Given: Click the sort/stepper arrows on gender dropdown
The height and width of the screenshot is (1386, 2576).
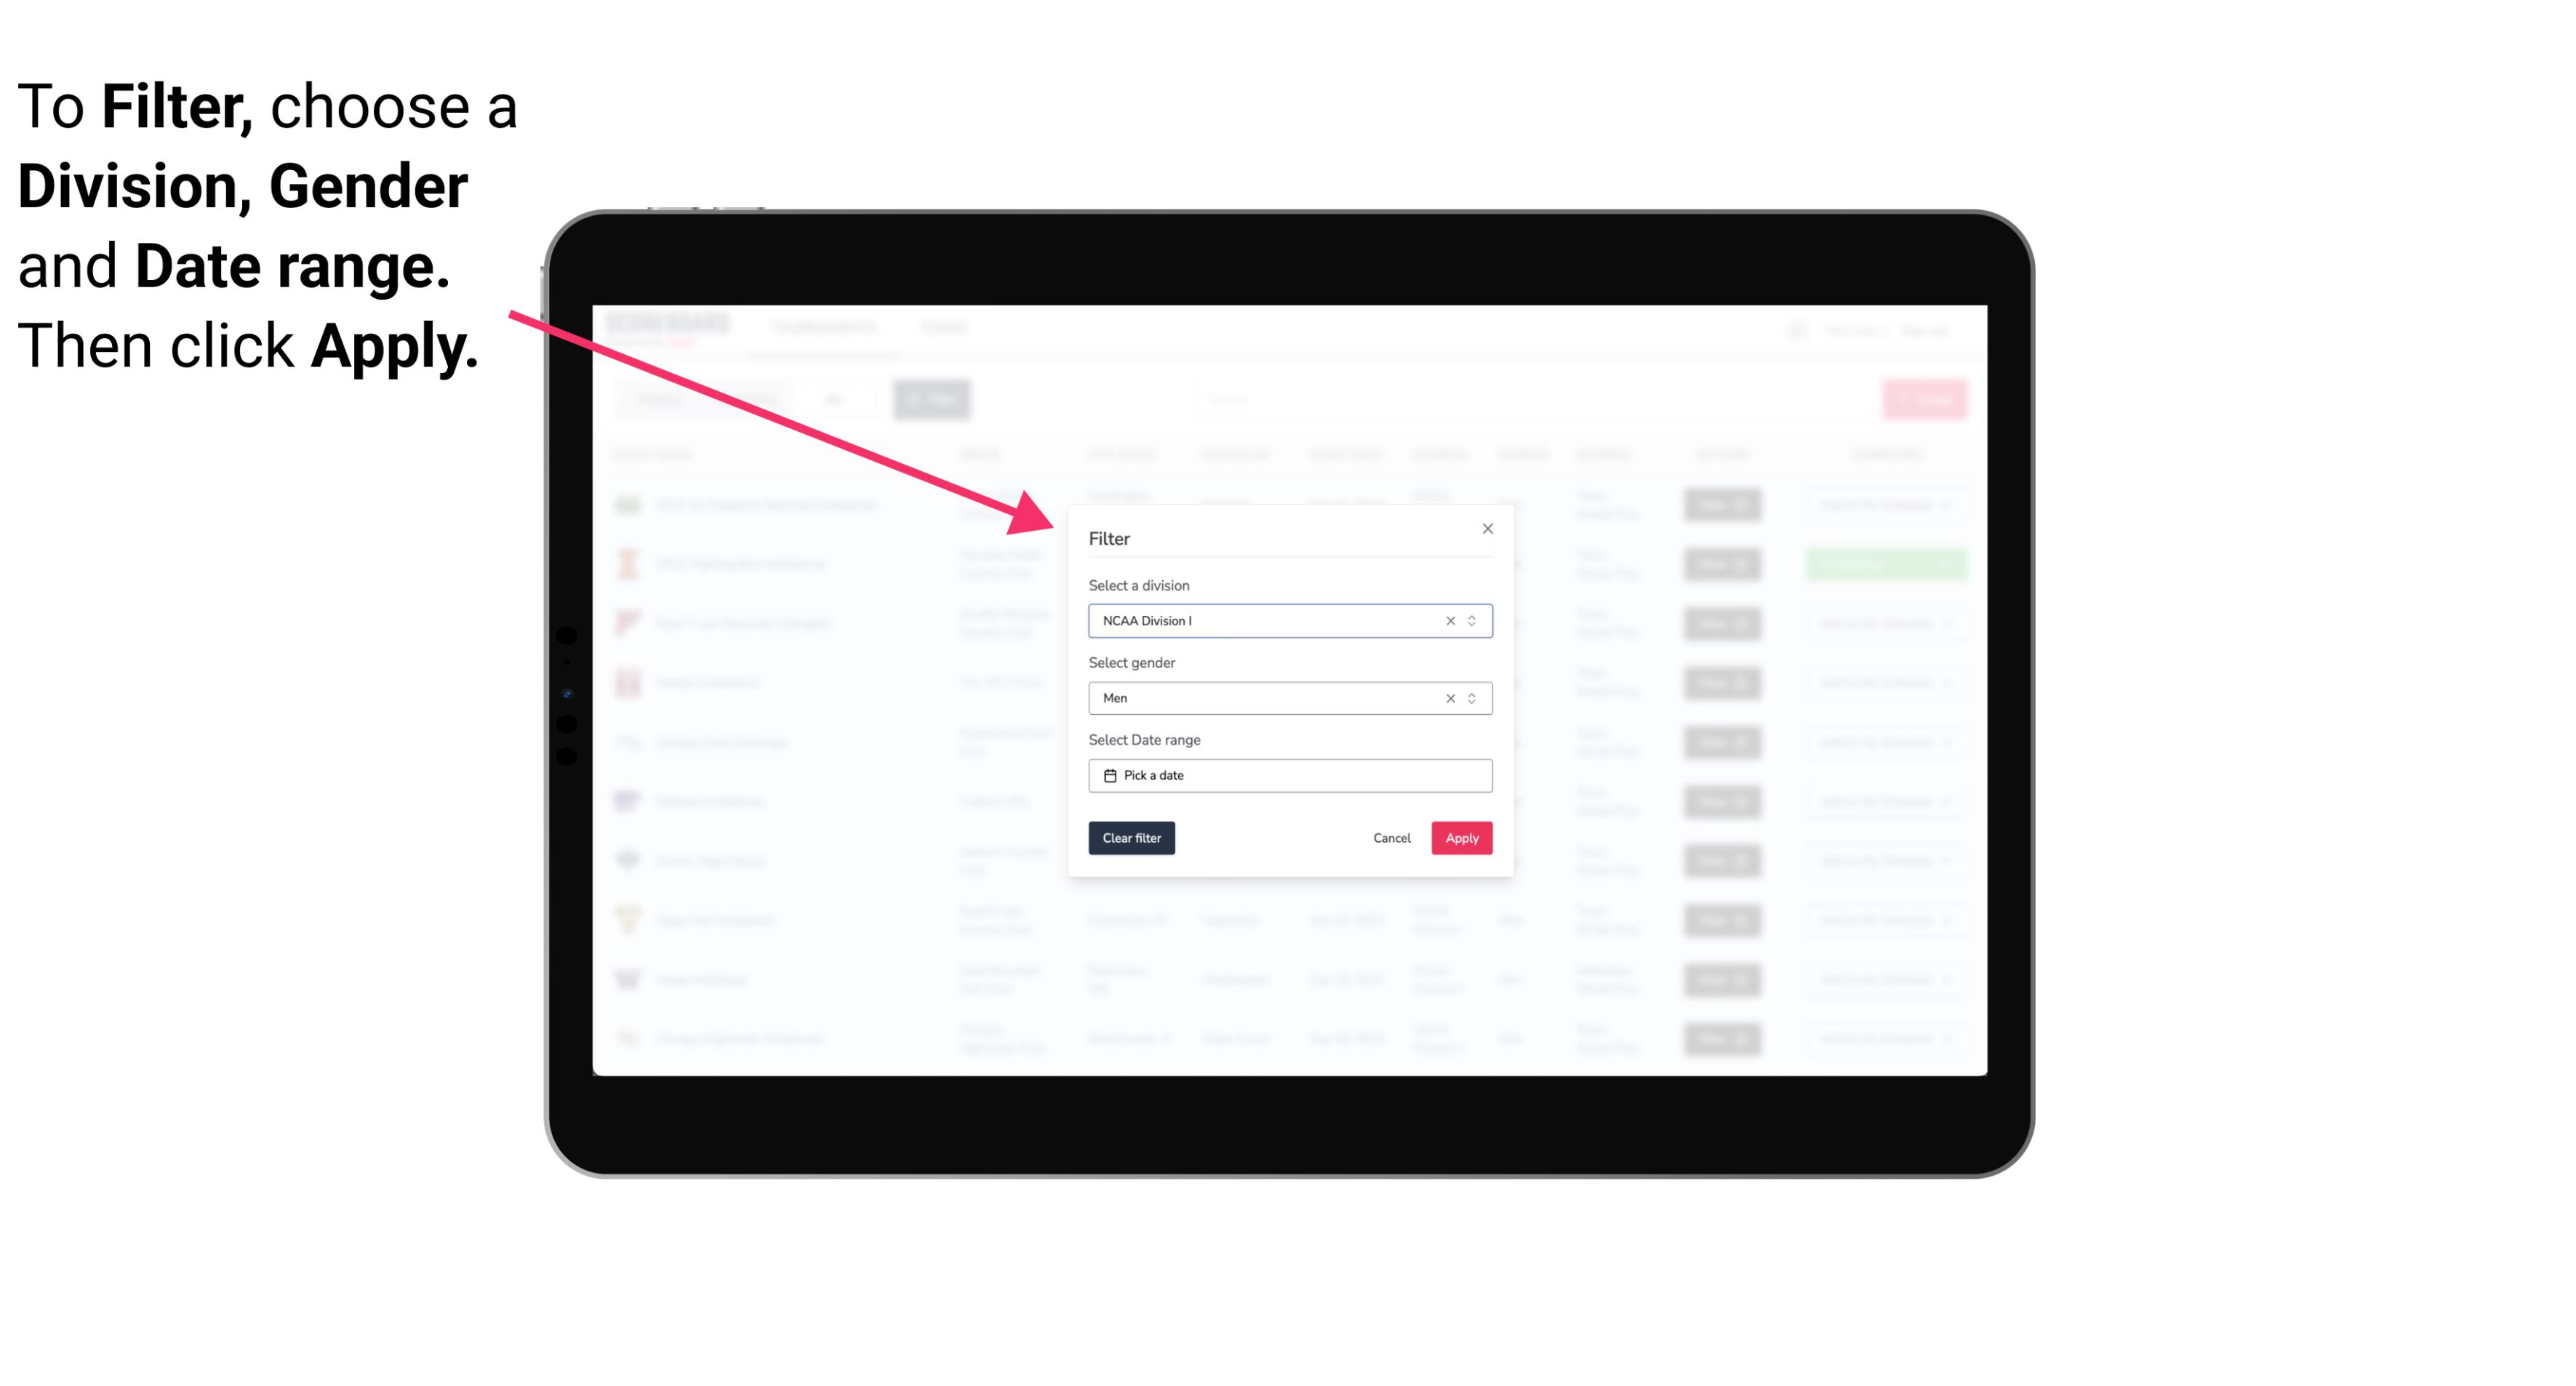Looking at the screenshot, I should (1470, 698).
